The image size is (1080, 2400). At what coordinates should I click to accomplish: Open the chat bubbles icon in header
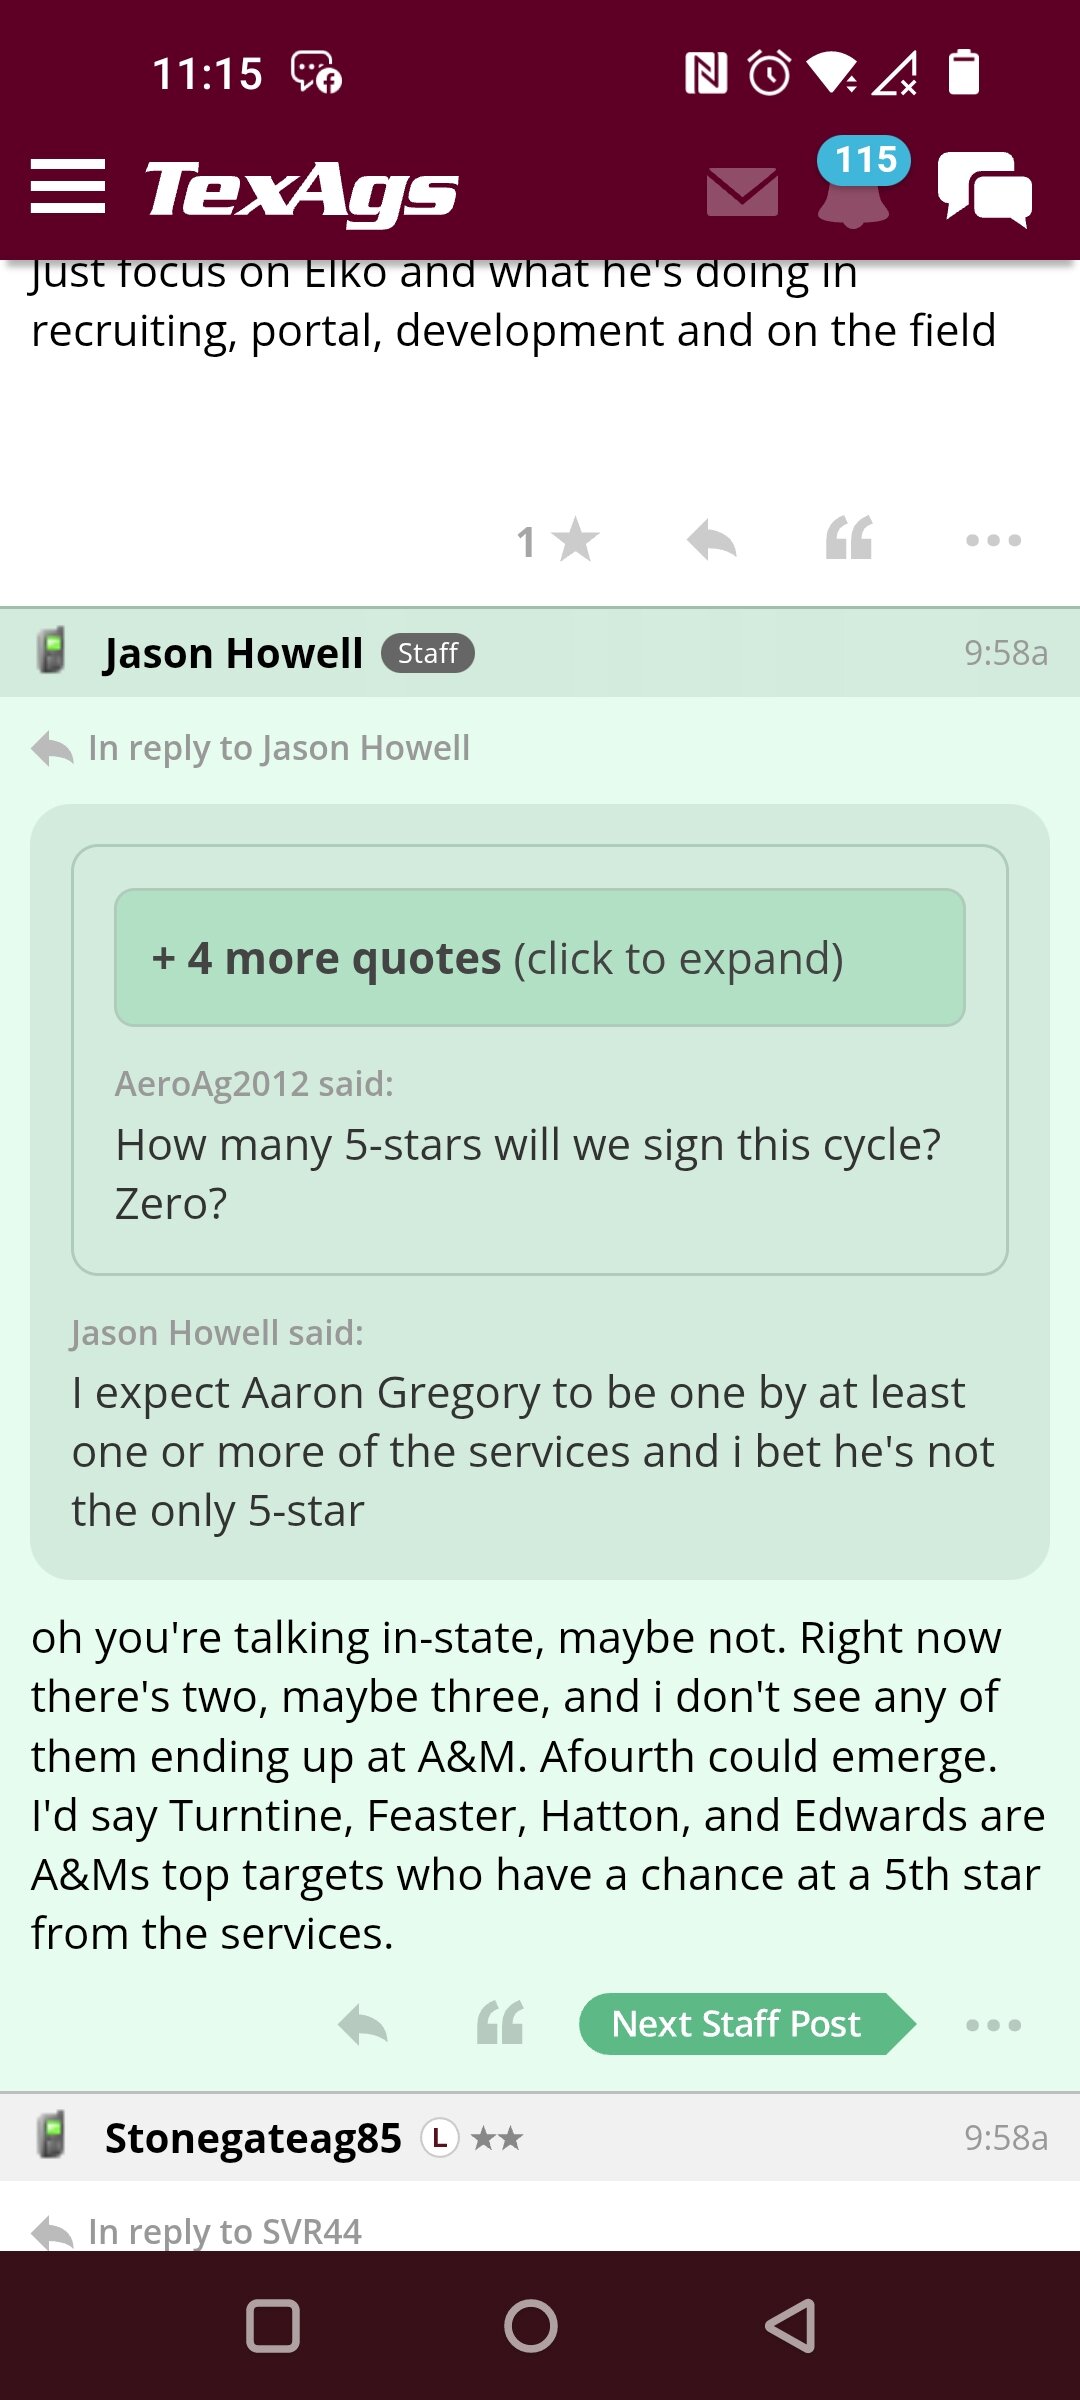pos(985,189)
